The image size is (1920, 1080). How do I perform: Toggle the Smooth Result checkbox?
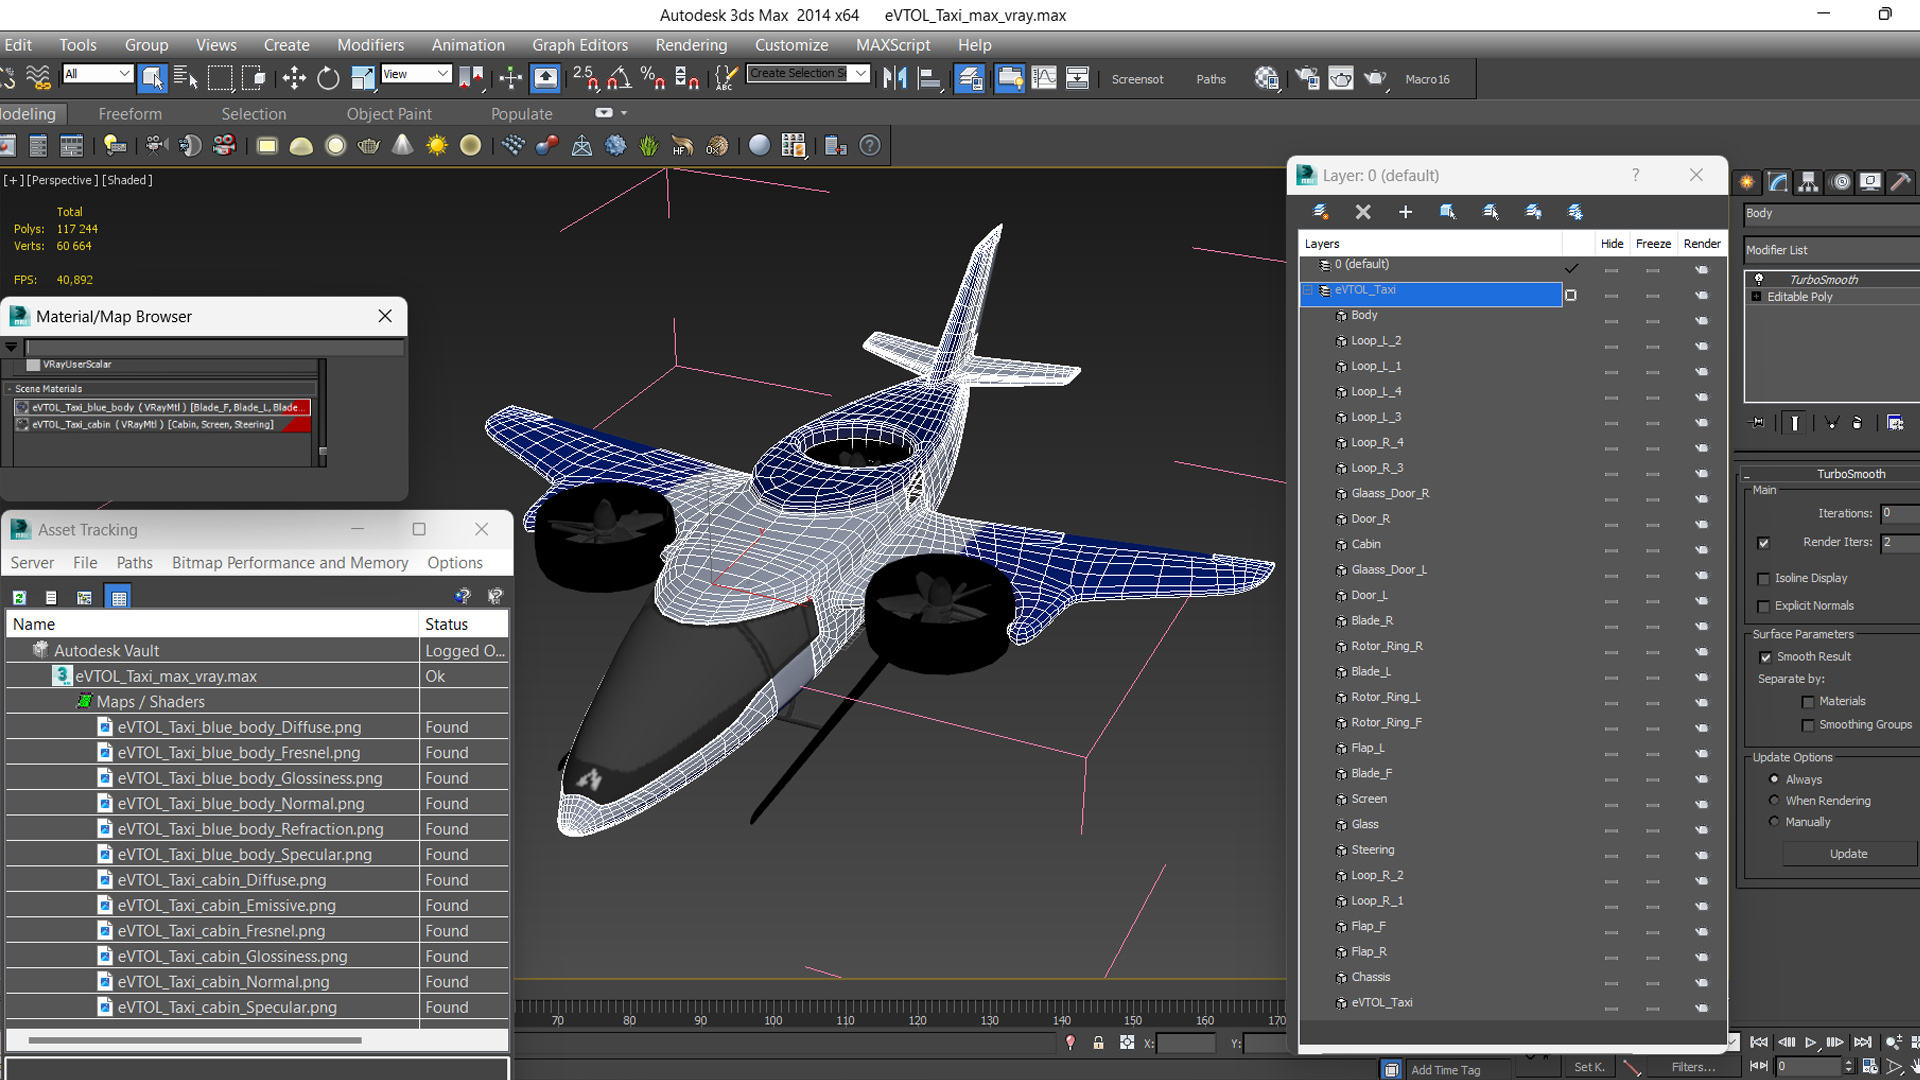1765,658
